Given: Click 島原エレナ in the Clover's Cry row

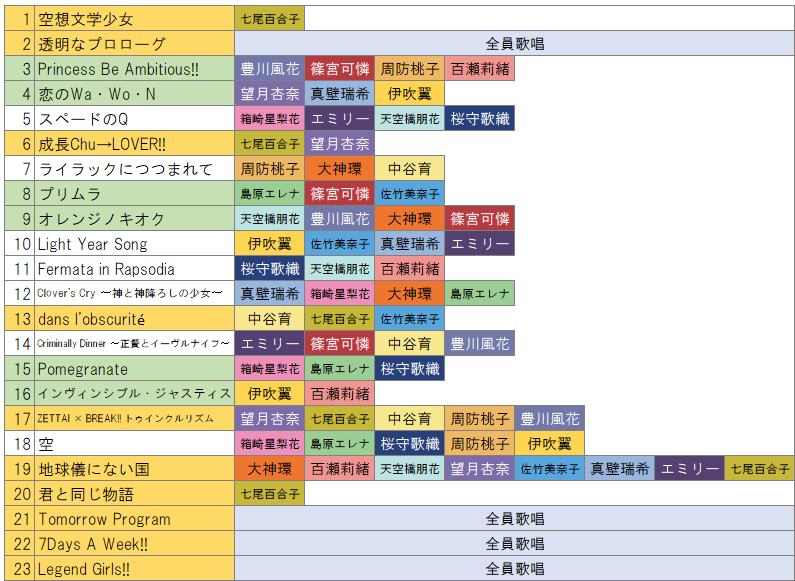Looking at the screenshot, I should pyautogui.click(x=479, y=294).
